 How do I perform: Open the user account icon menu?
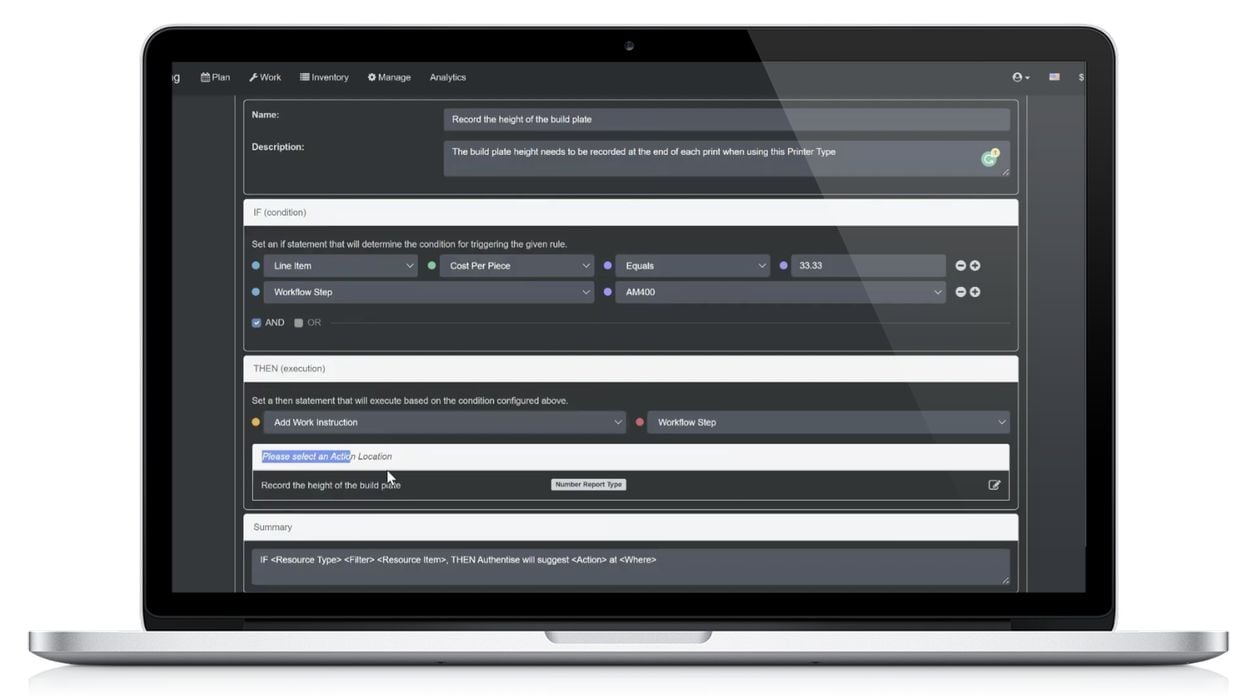pyautogui.click(x=1020, y=77)
